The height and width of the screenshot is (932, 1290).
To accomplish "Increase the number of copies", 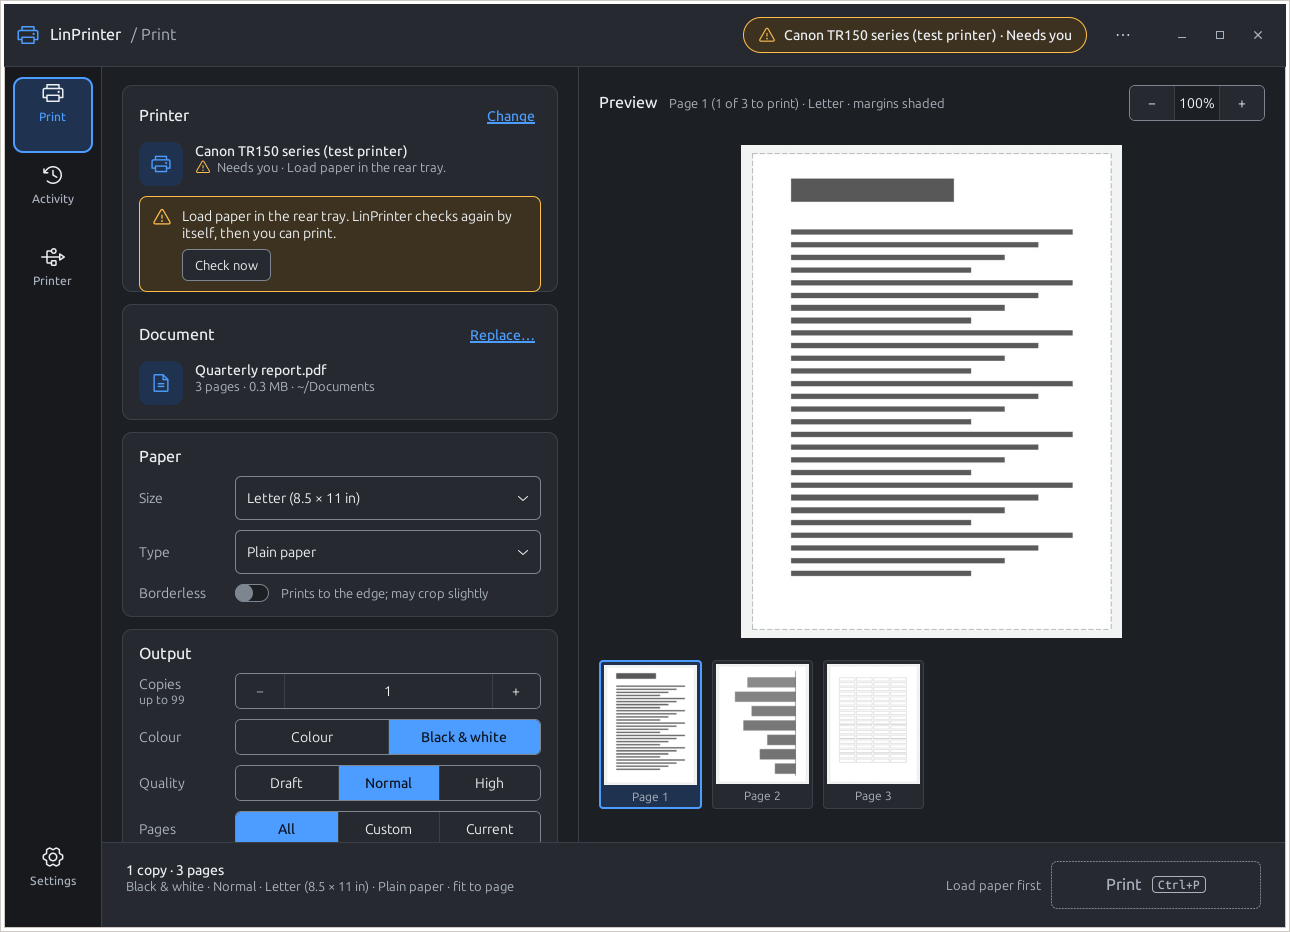I will (516, 691).
